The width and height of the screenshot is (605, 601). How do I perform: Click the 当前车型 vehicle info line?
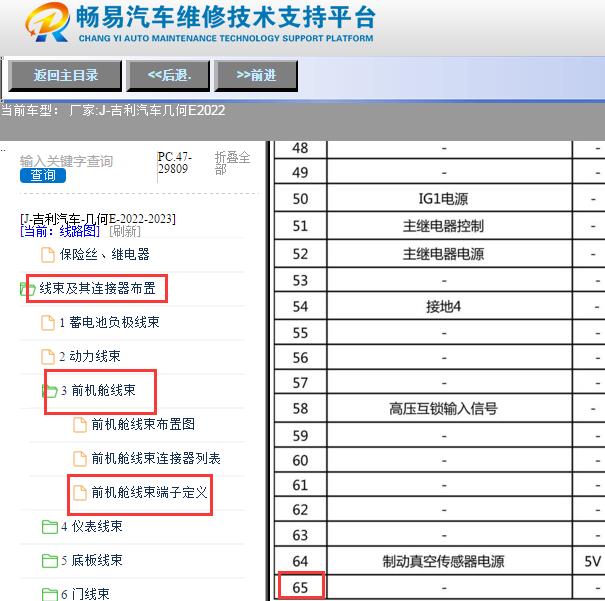click(113, 111)
